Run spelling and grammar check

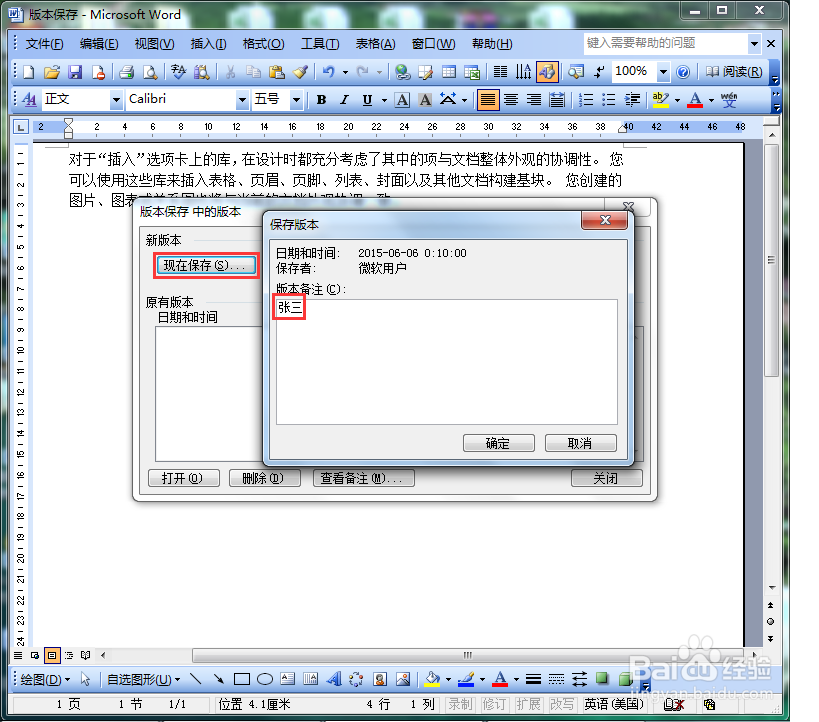click(179, 72)
